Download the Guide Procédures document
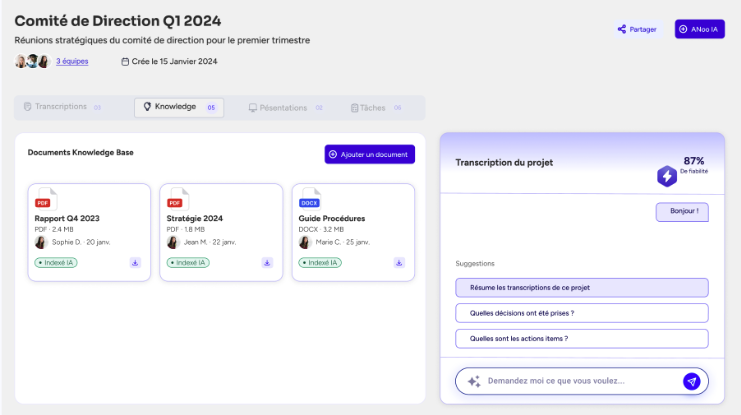 point(399,263)
